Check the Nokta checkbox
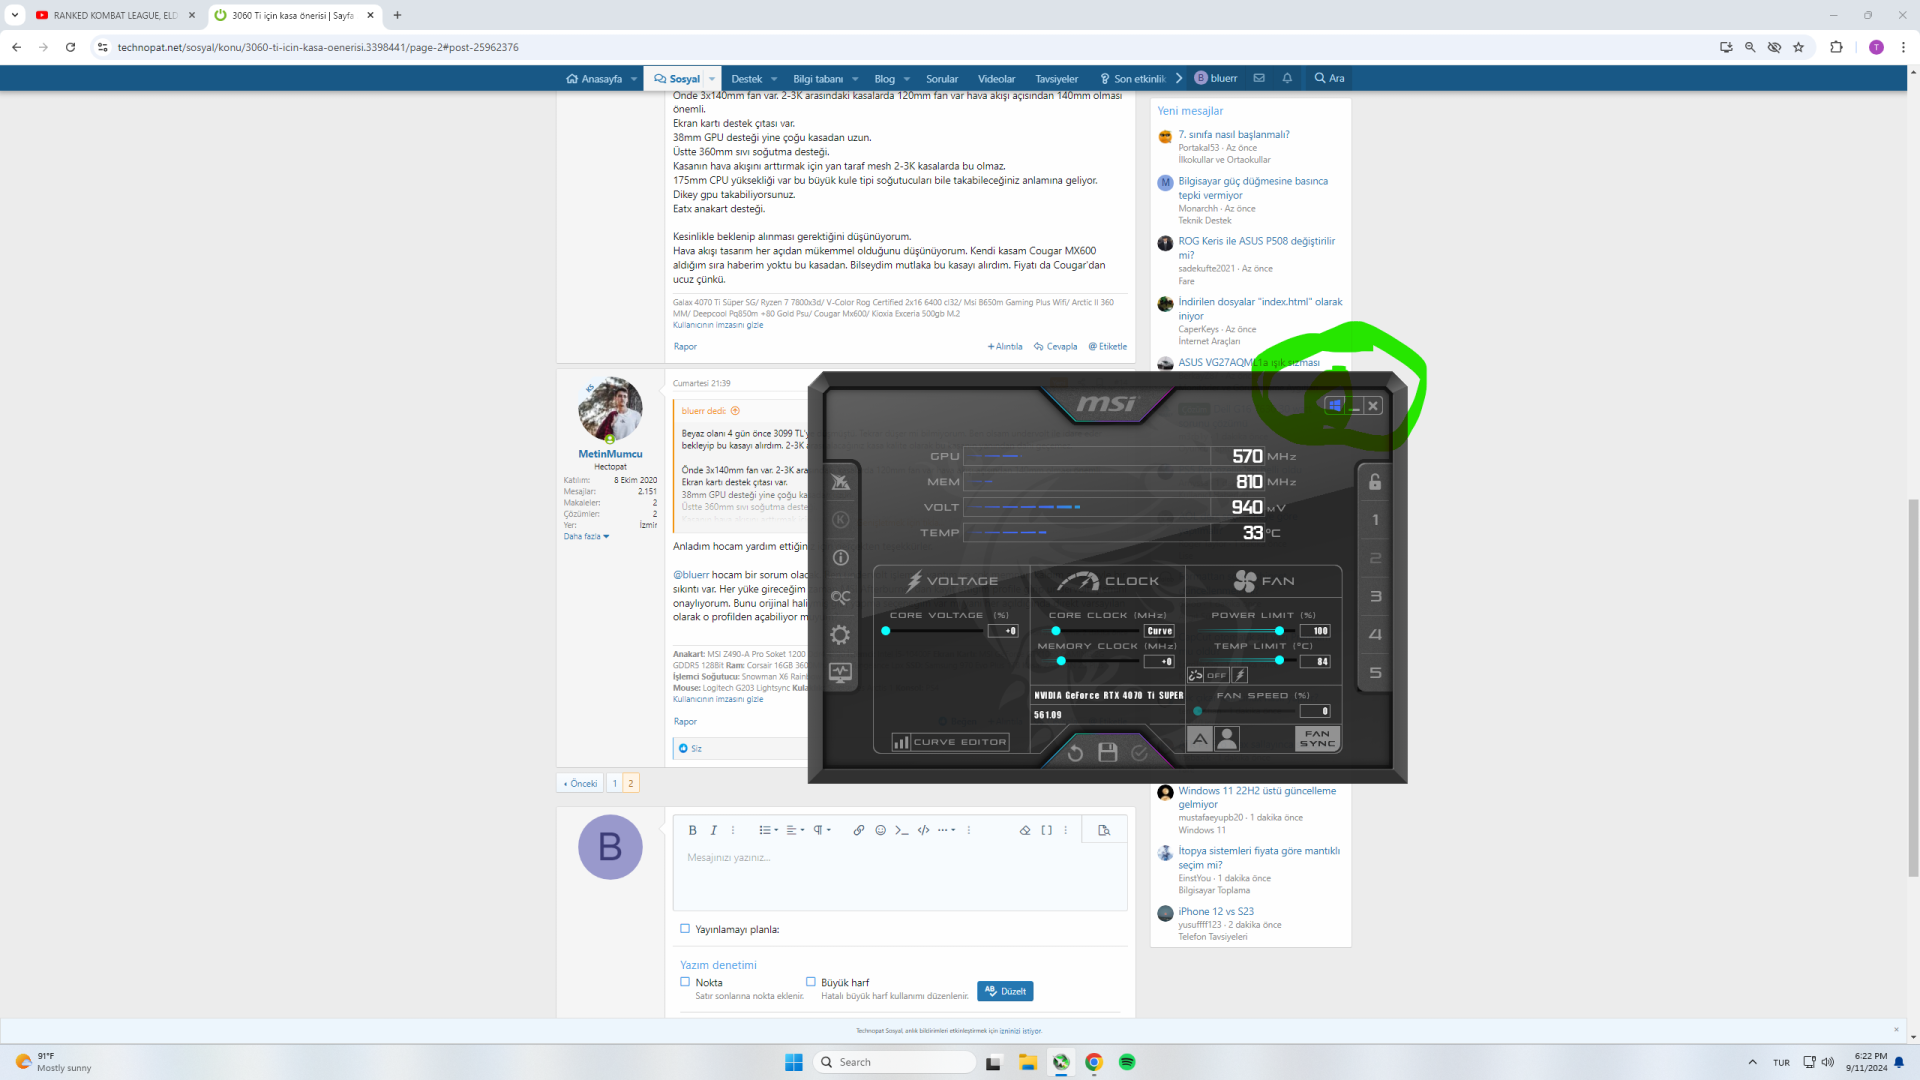 685,982
